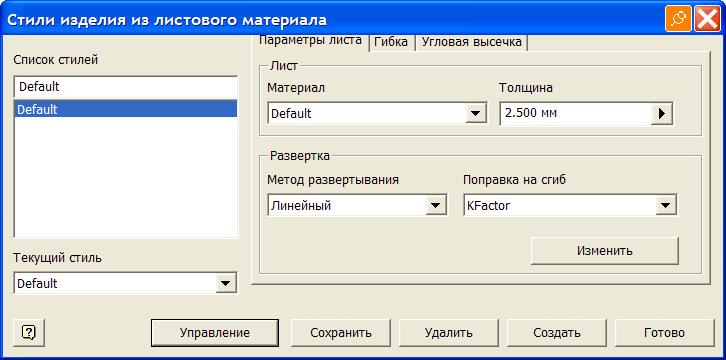This screenshot has width=726, height=360.
Task: Open the Текущий стиль dropdown
Action: click(225, 283)
